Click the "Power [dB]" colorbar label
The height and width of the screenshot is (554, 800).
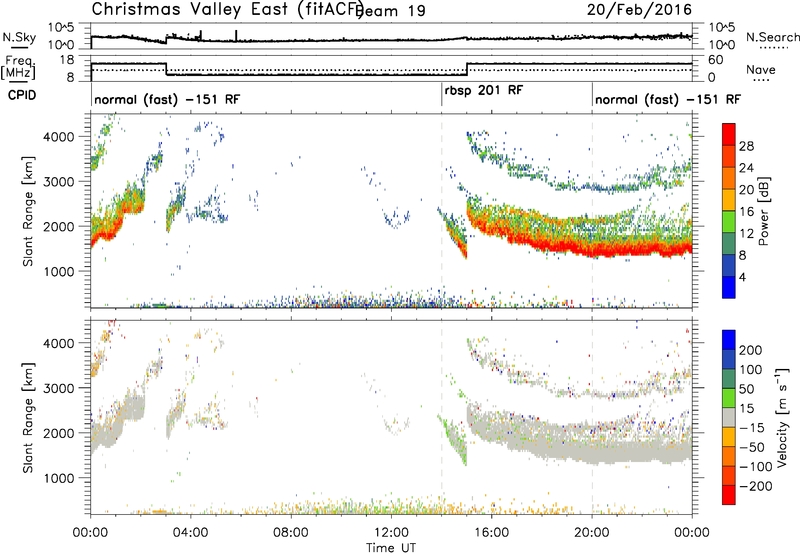(764, 211)
